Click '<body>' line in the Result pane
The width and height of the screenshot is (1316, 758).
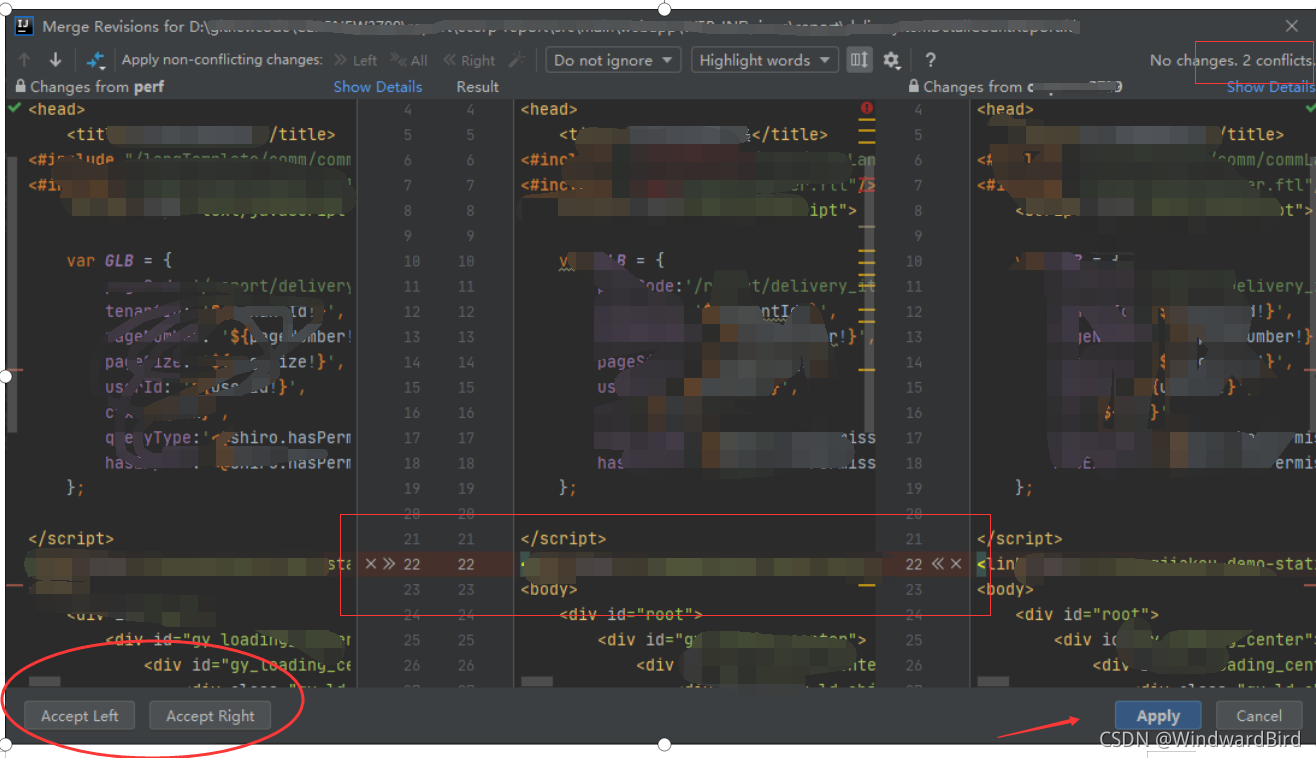[x=549, y=589]
